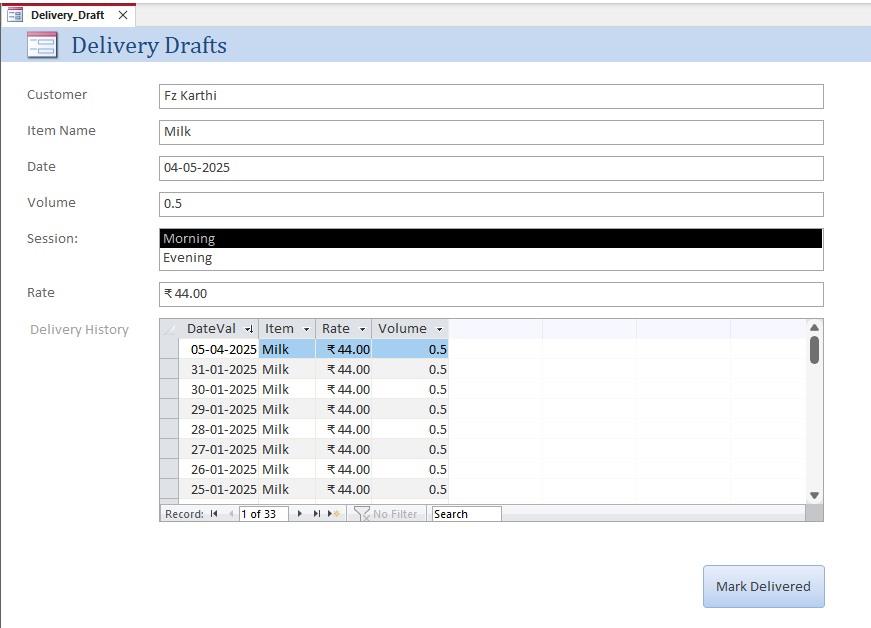Viewport: 871px width, 628px height.
Task: Click the Delivery History label
Action: [x=79, y=330]
